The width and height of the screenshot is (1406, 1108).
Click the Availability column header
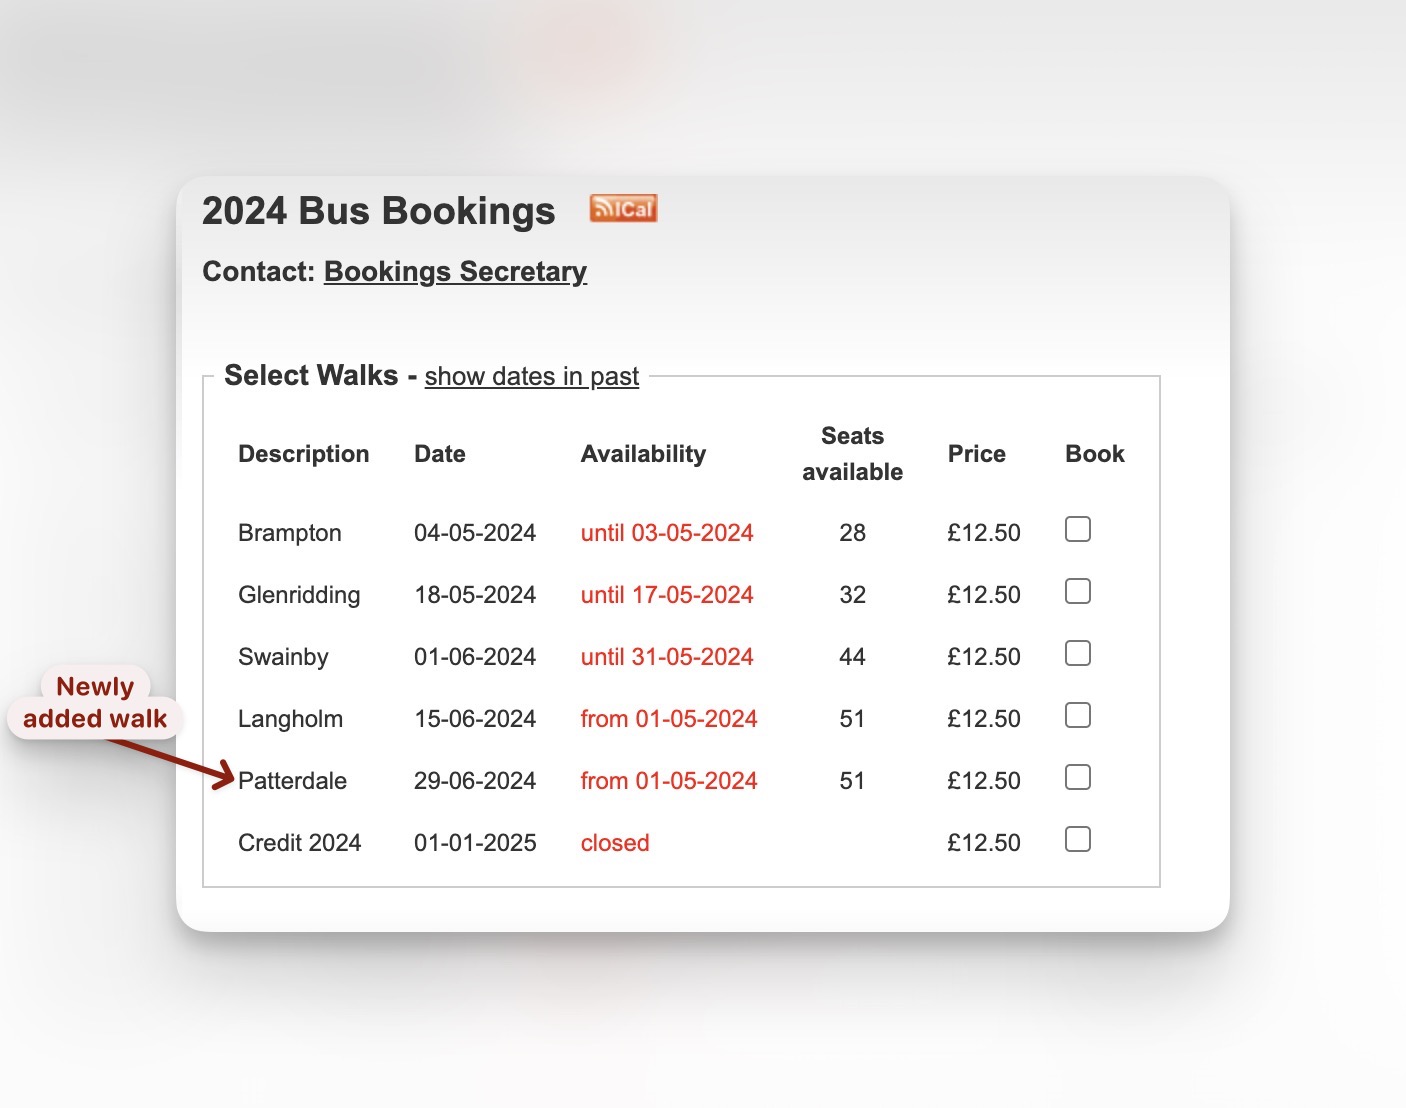[643, 454]
